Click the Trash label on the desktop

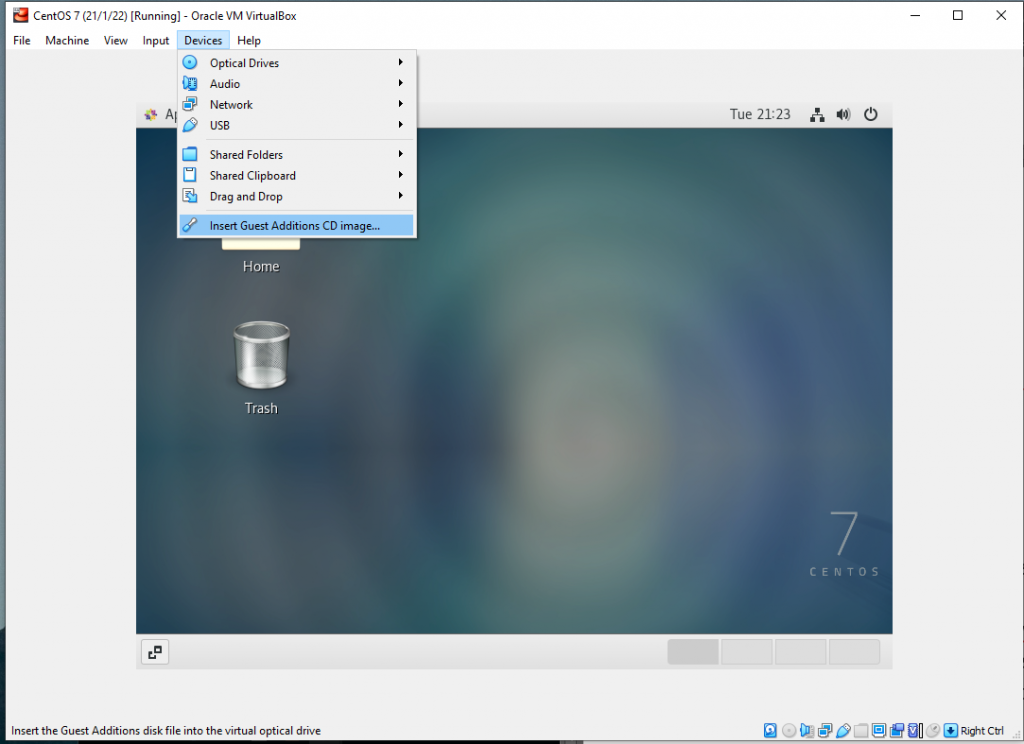[x=261, y=408]
